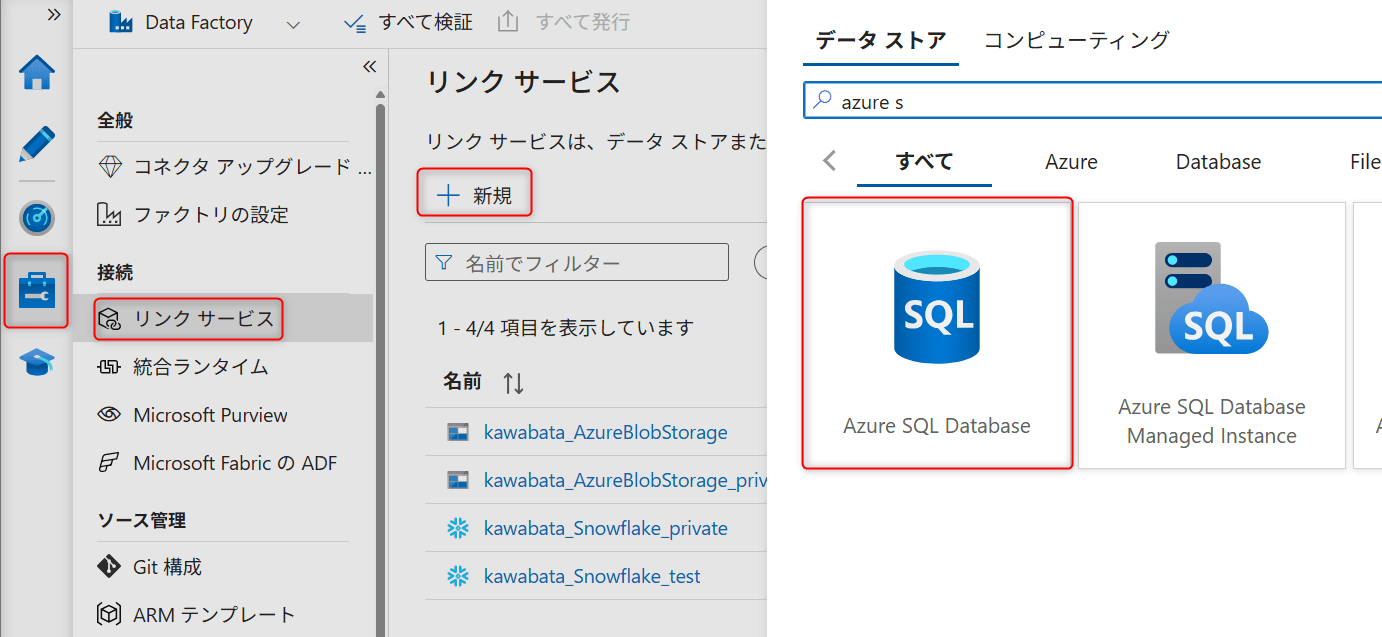Screen dimensions: 1382x637
Task: Choose Azure SQL Database Managed Instance tile
Action: (1211, 335)
